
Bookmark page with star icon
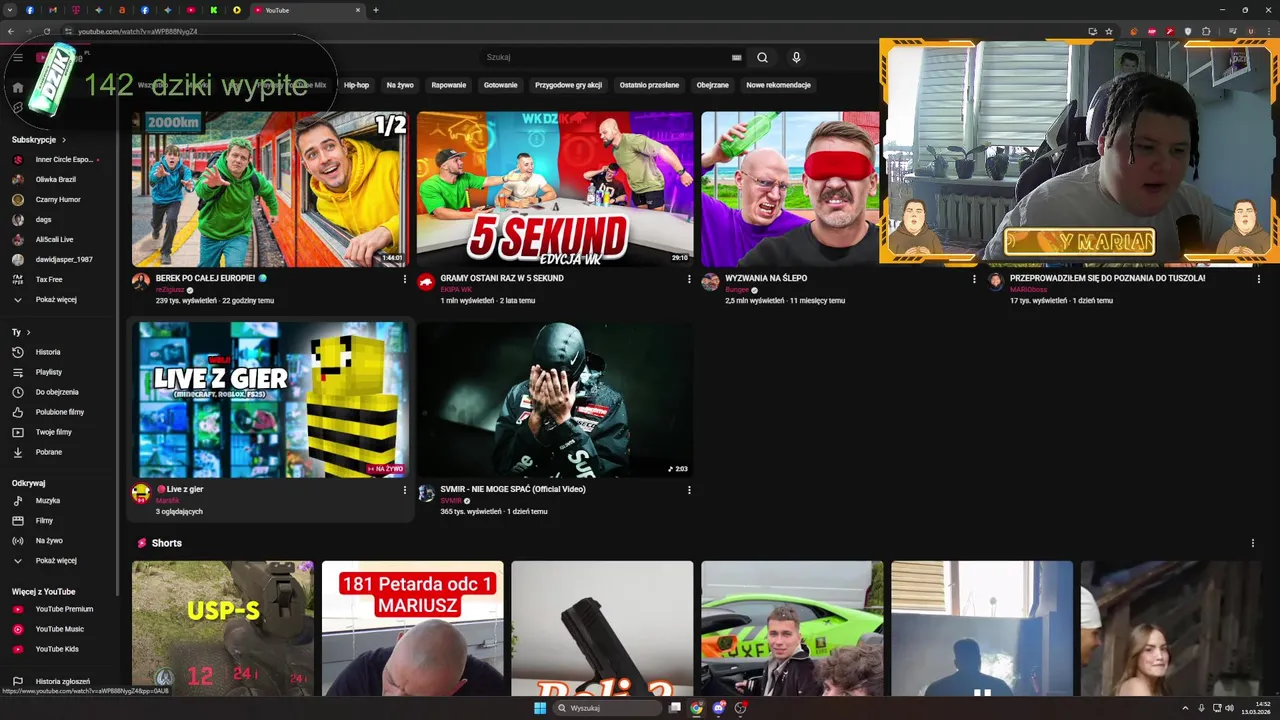[1109, 31]
